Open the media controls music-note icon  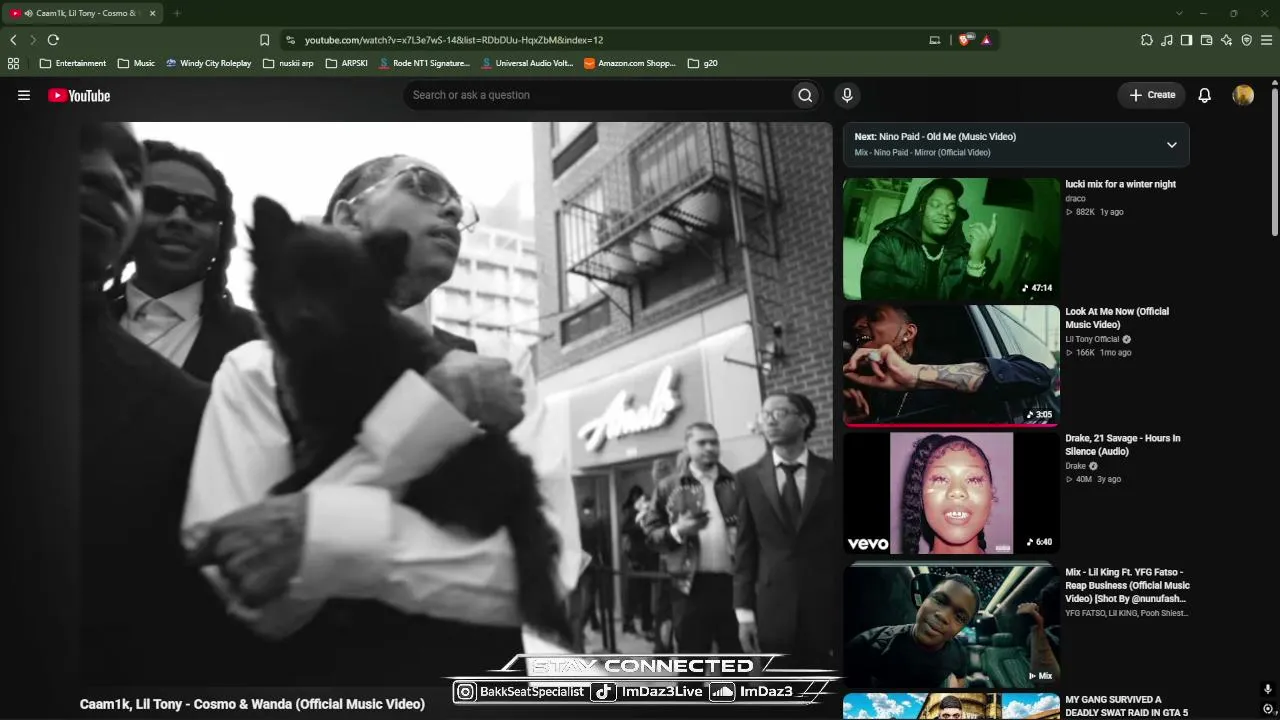1167,40
